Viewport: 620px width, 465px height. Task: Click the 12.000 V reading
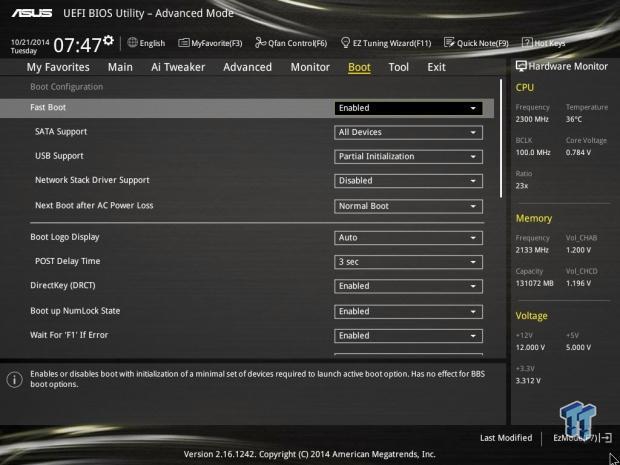530,348
